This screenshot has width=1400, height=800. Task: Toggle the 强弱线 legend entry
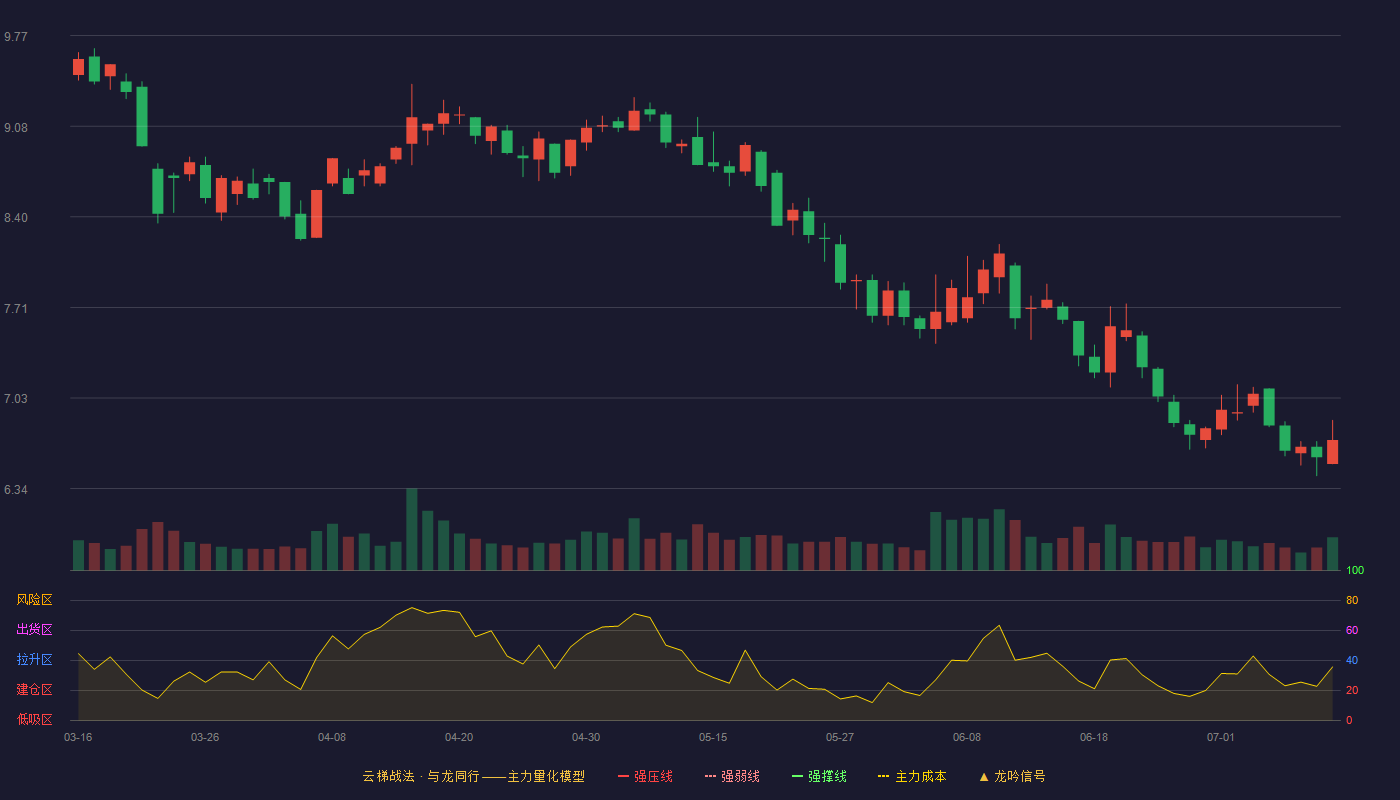click(x=732, y=776)
